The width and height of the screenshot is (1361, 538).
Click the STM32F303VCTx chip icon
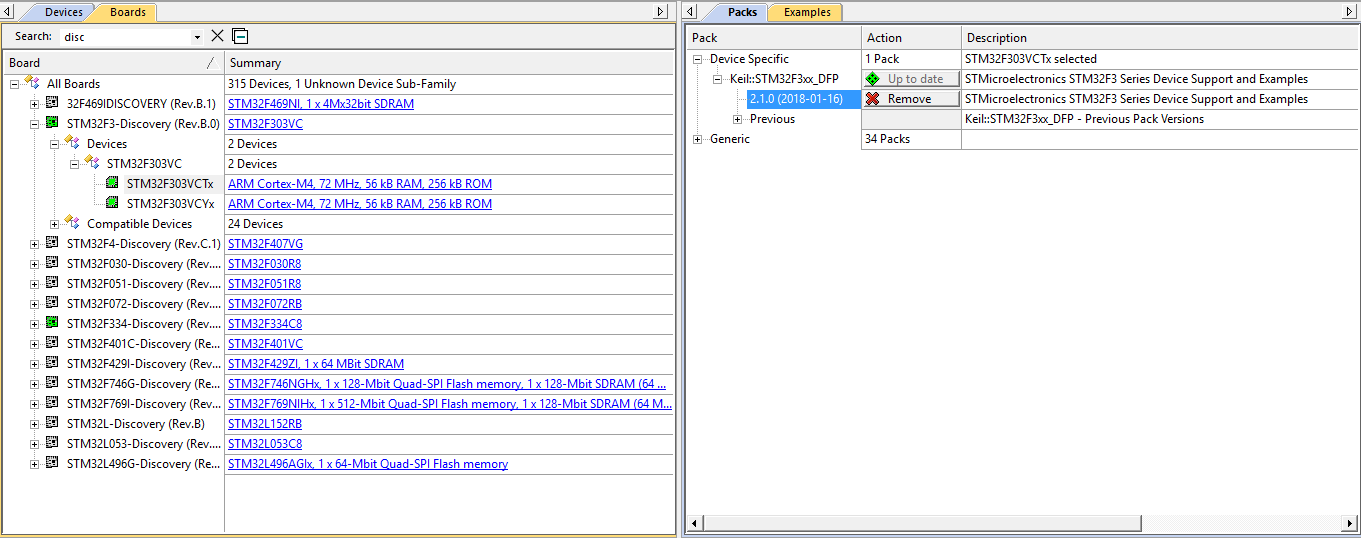pos(112,184)
